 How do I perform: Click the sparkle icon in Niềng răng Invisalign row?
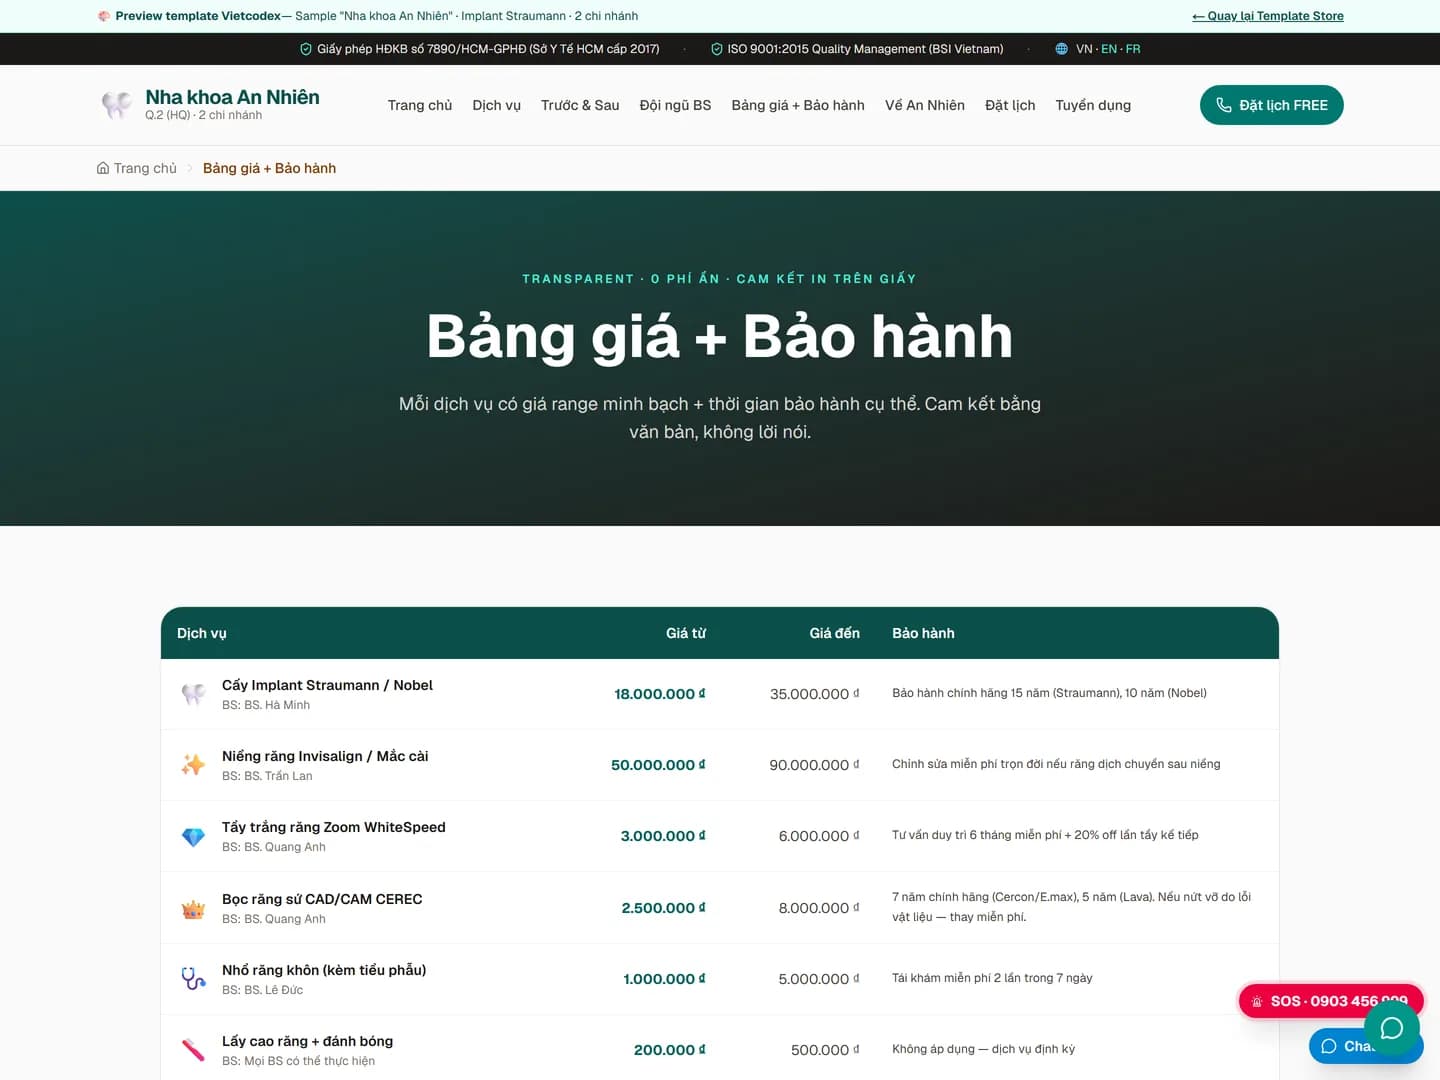(194, 765)
